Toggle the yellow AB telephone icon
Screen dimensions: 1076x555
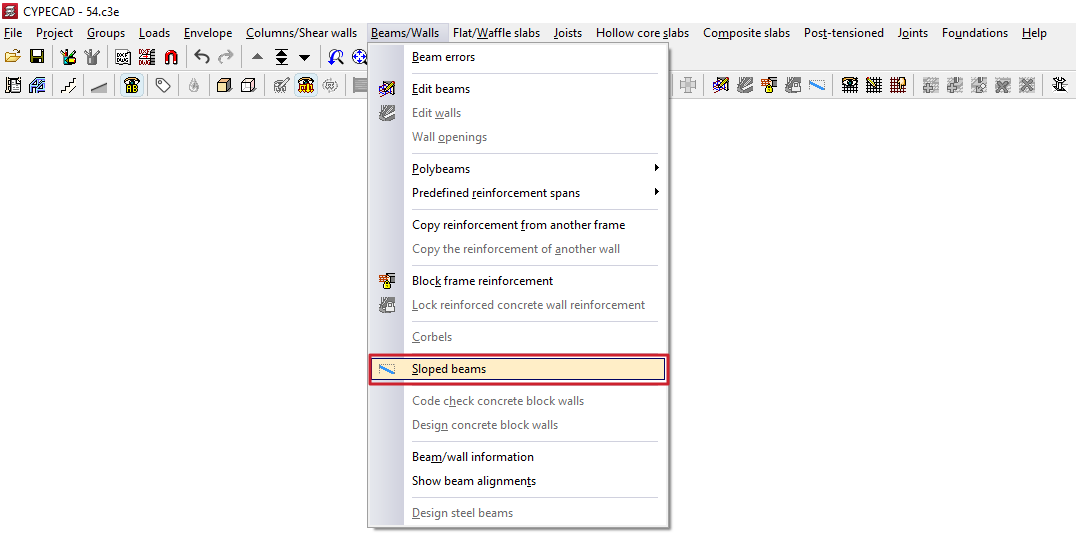click(x=132, y=85)
